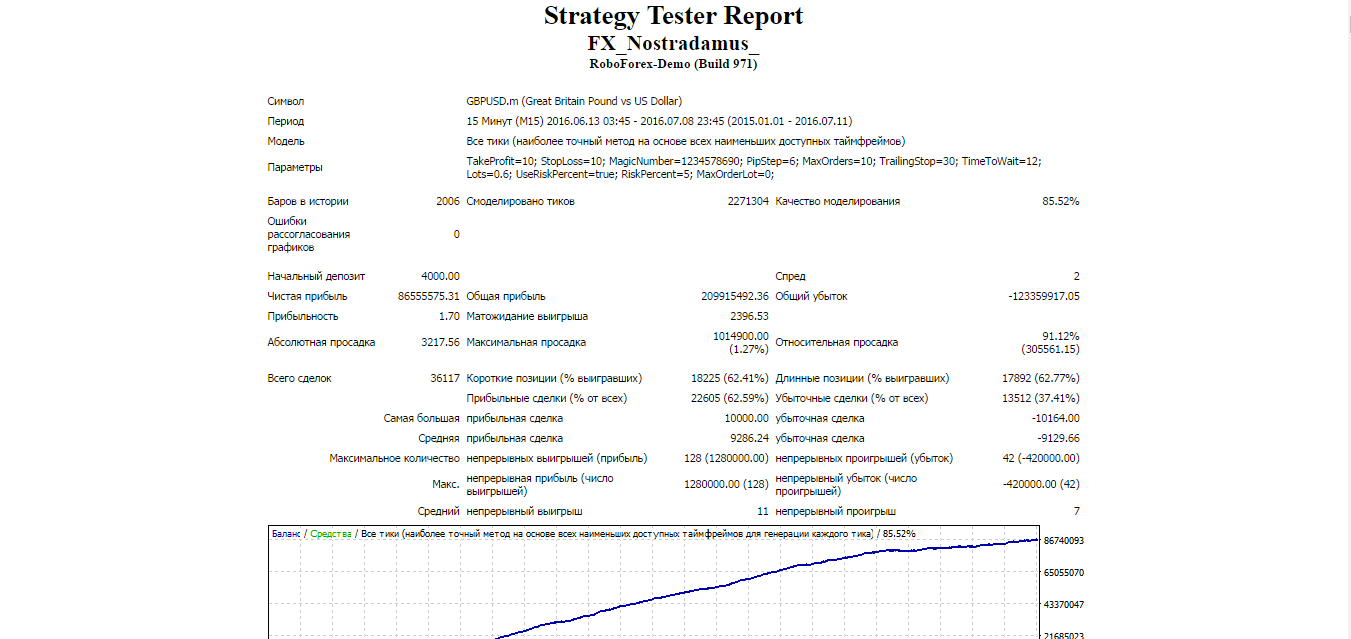Click consecutive wins value 128 (1280000.00)
Image resolution: width=1351 pixels, height=639 pixels.
click(x=726, y=458)
